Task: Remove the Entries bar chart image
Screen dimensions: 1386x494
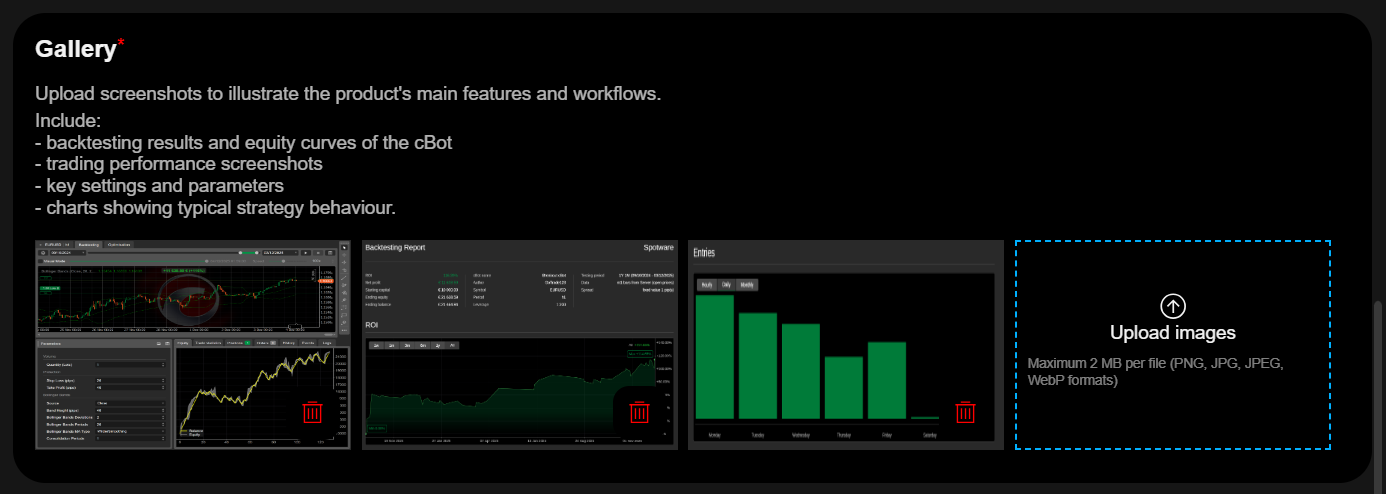Action: [x=965, y=413]
